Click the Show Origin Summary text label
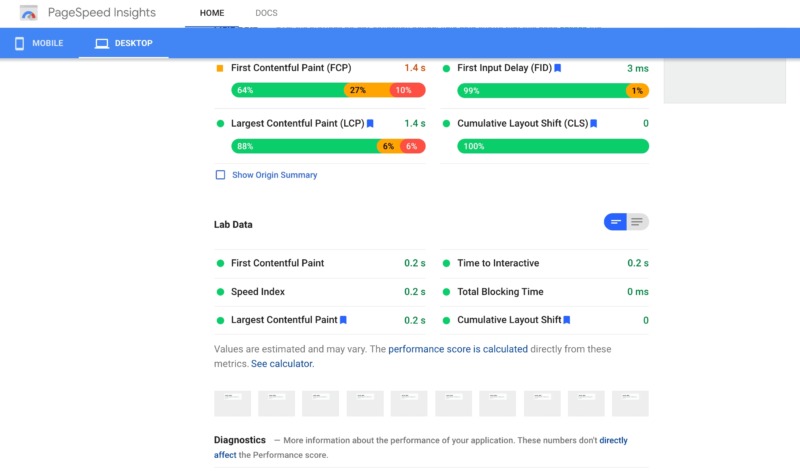Viewport: 800px width, 471px height. 274,175
